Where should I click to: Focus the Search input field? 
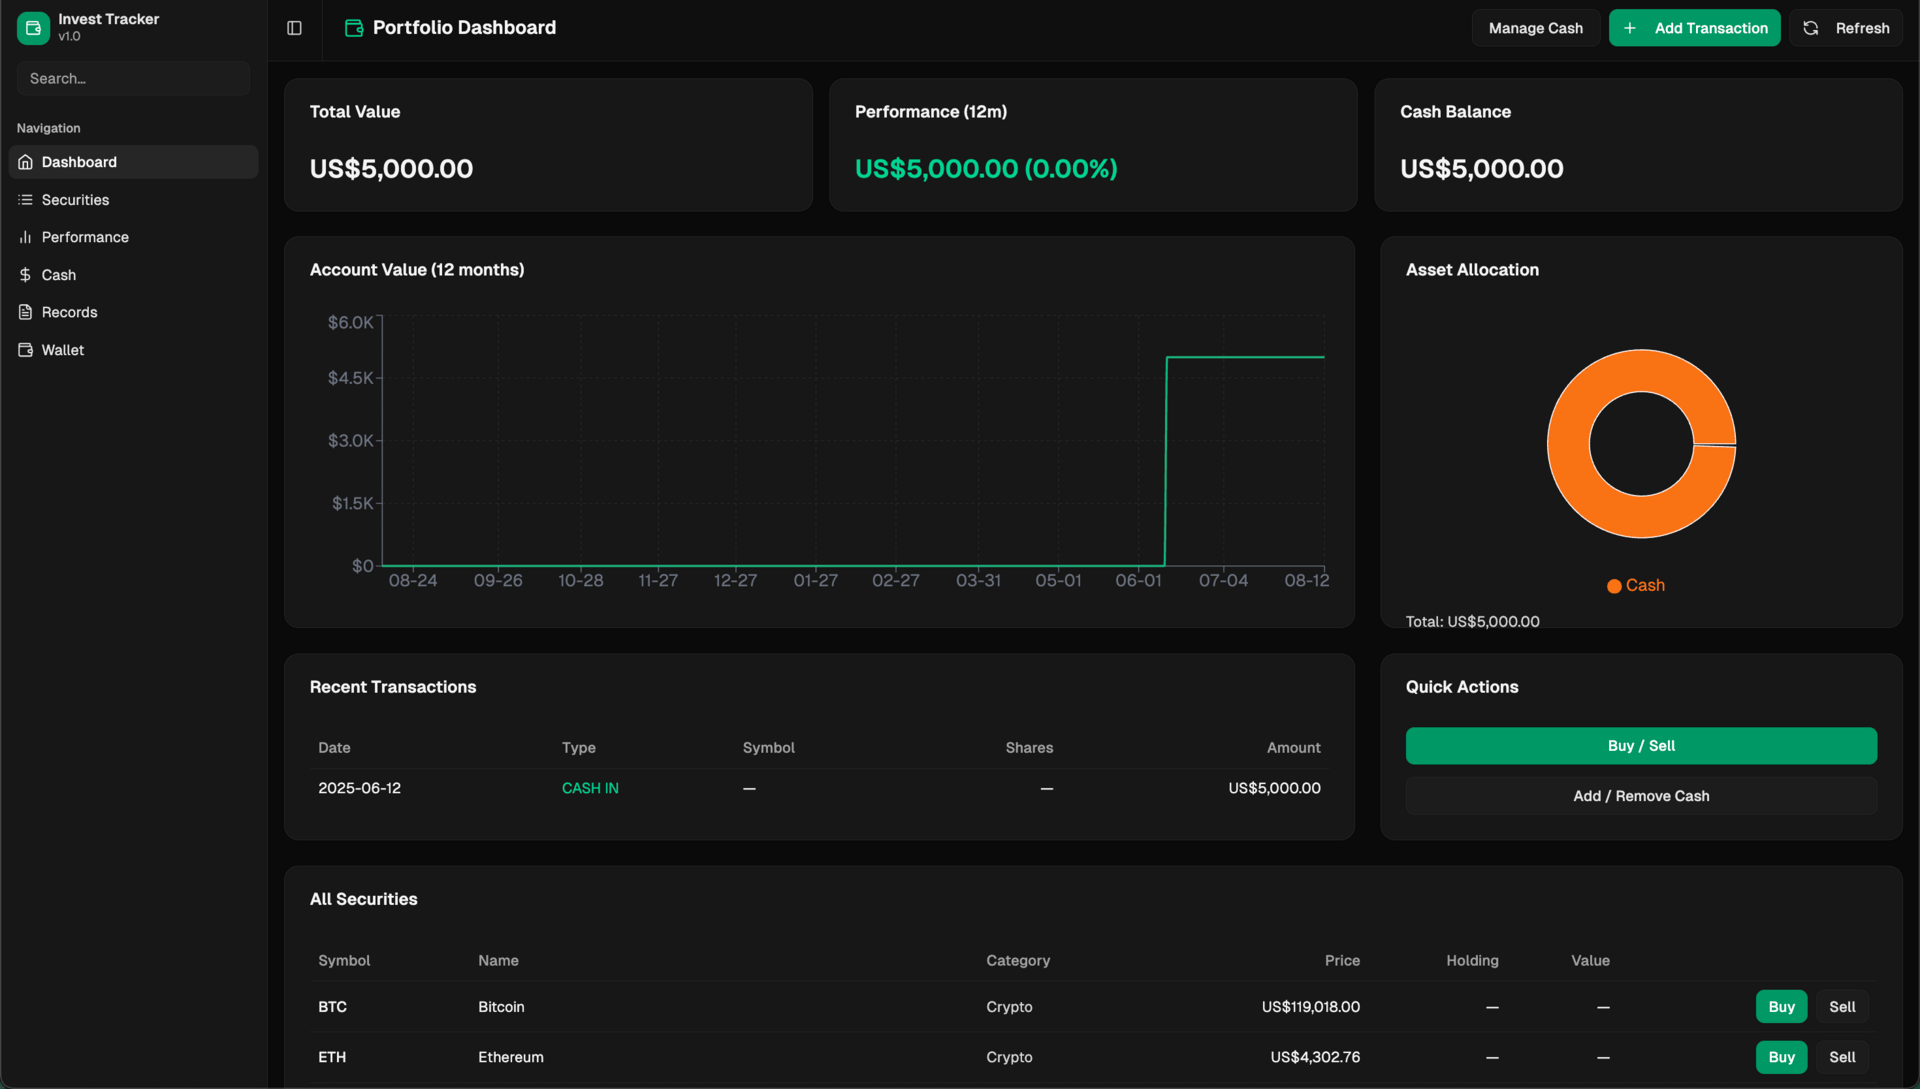coord(133,78)
